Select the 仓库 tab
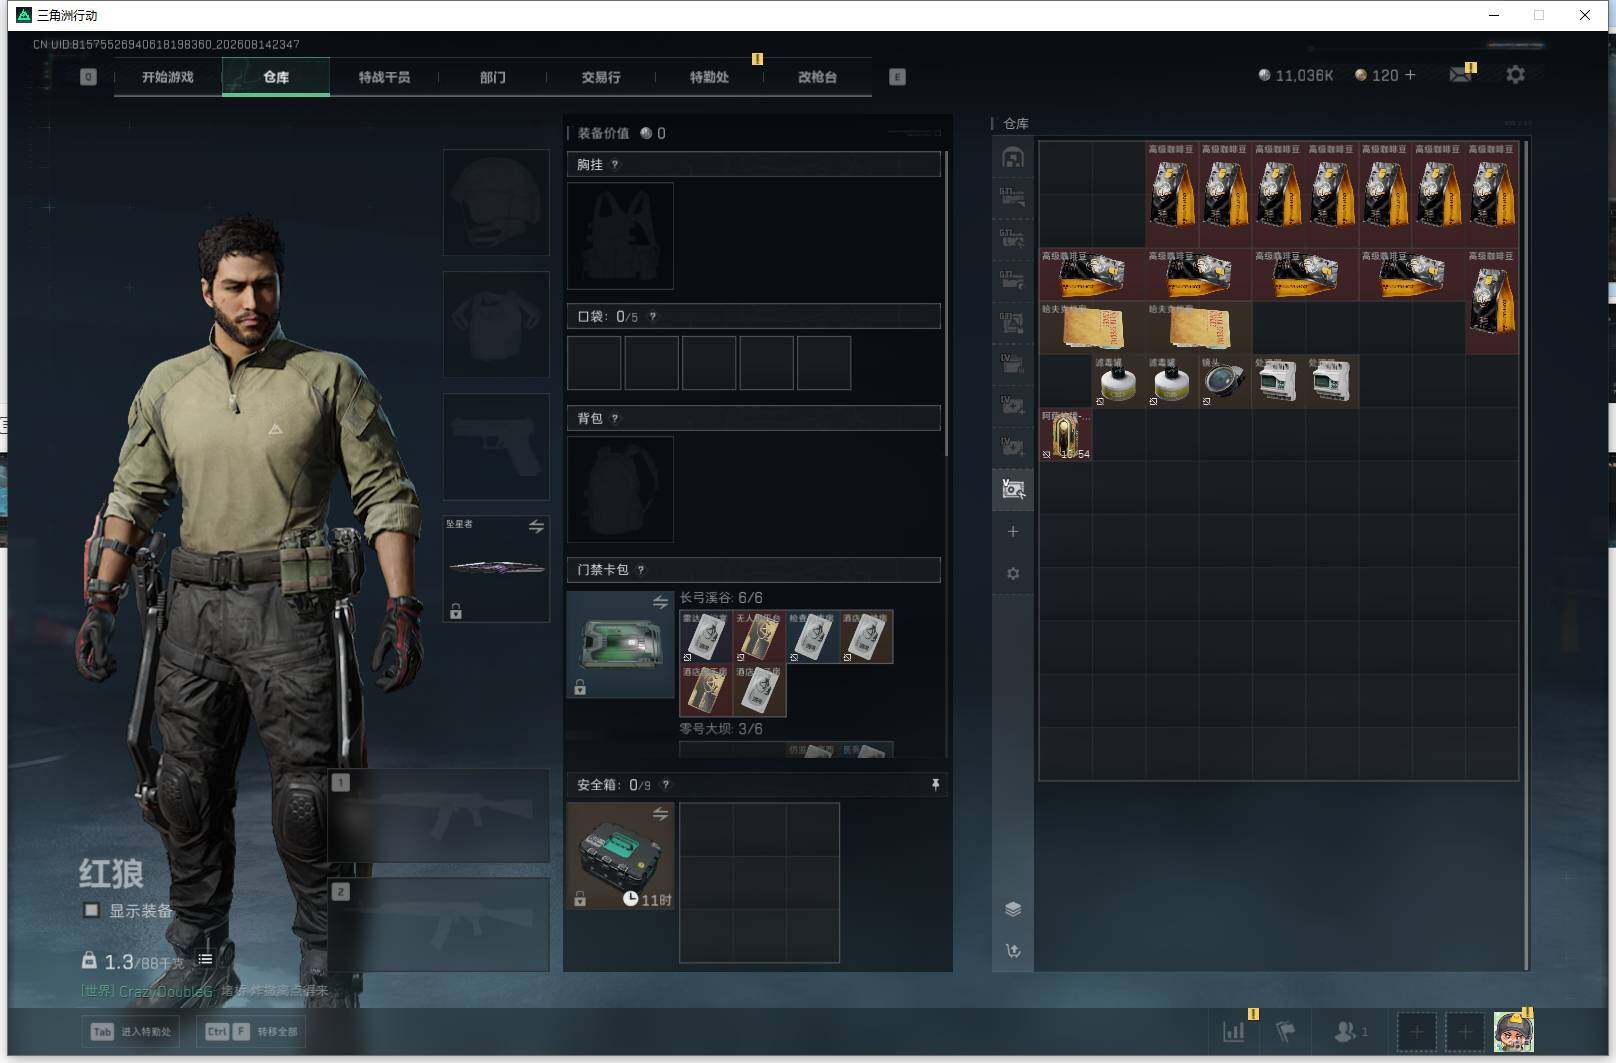Viewport: 1616px width, 1063px height. 276,77
